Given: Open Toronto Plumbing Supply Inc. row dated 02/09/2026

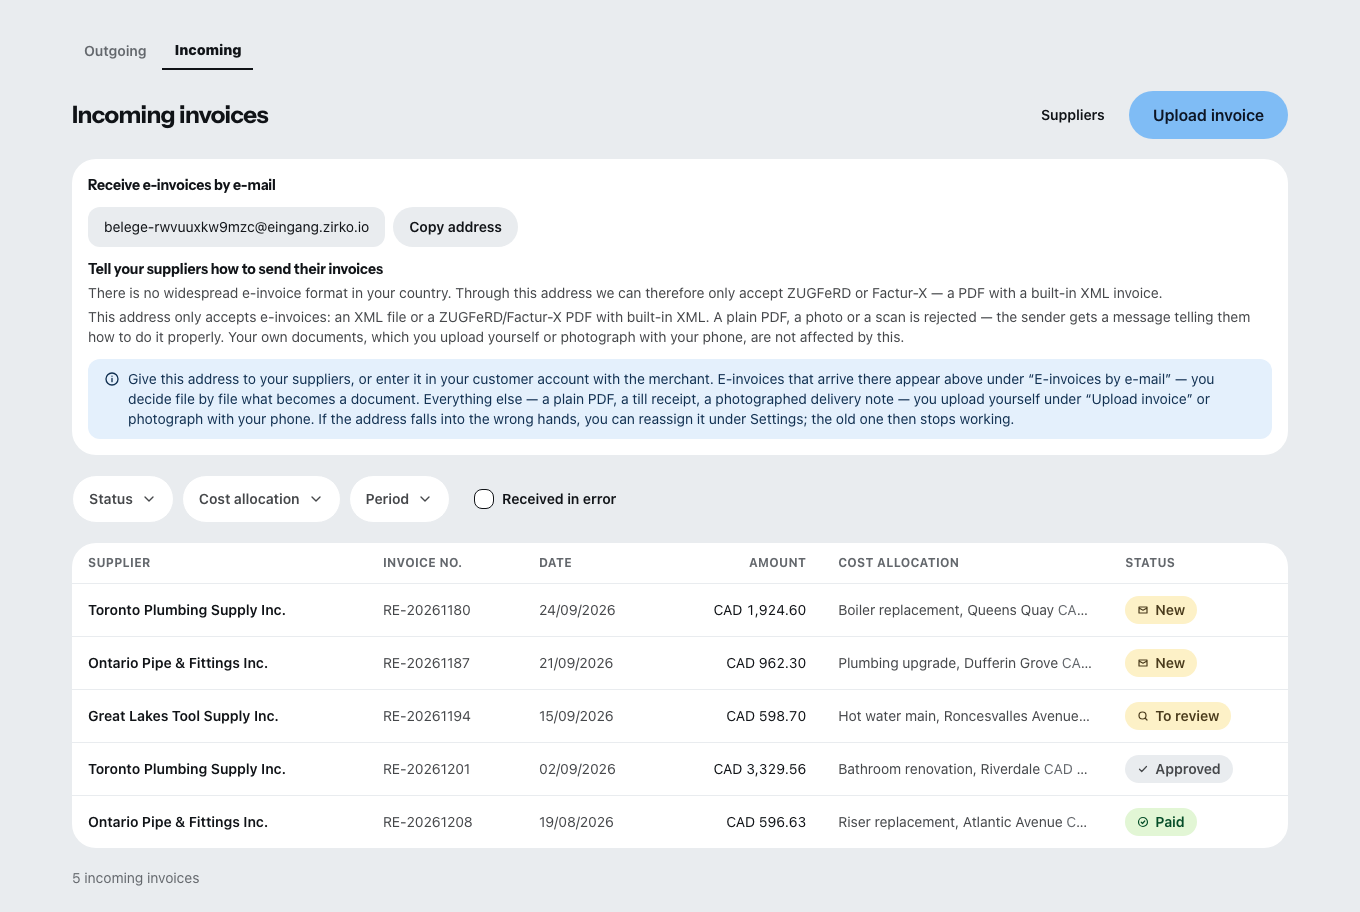Looking at the screenshot, I should (x=680, y=769).
